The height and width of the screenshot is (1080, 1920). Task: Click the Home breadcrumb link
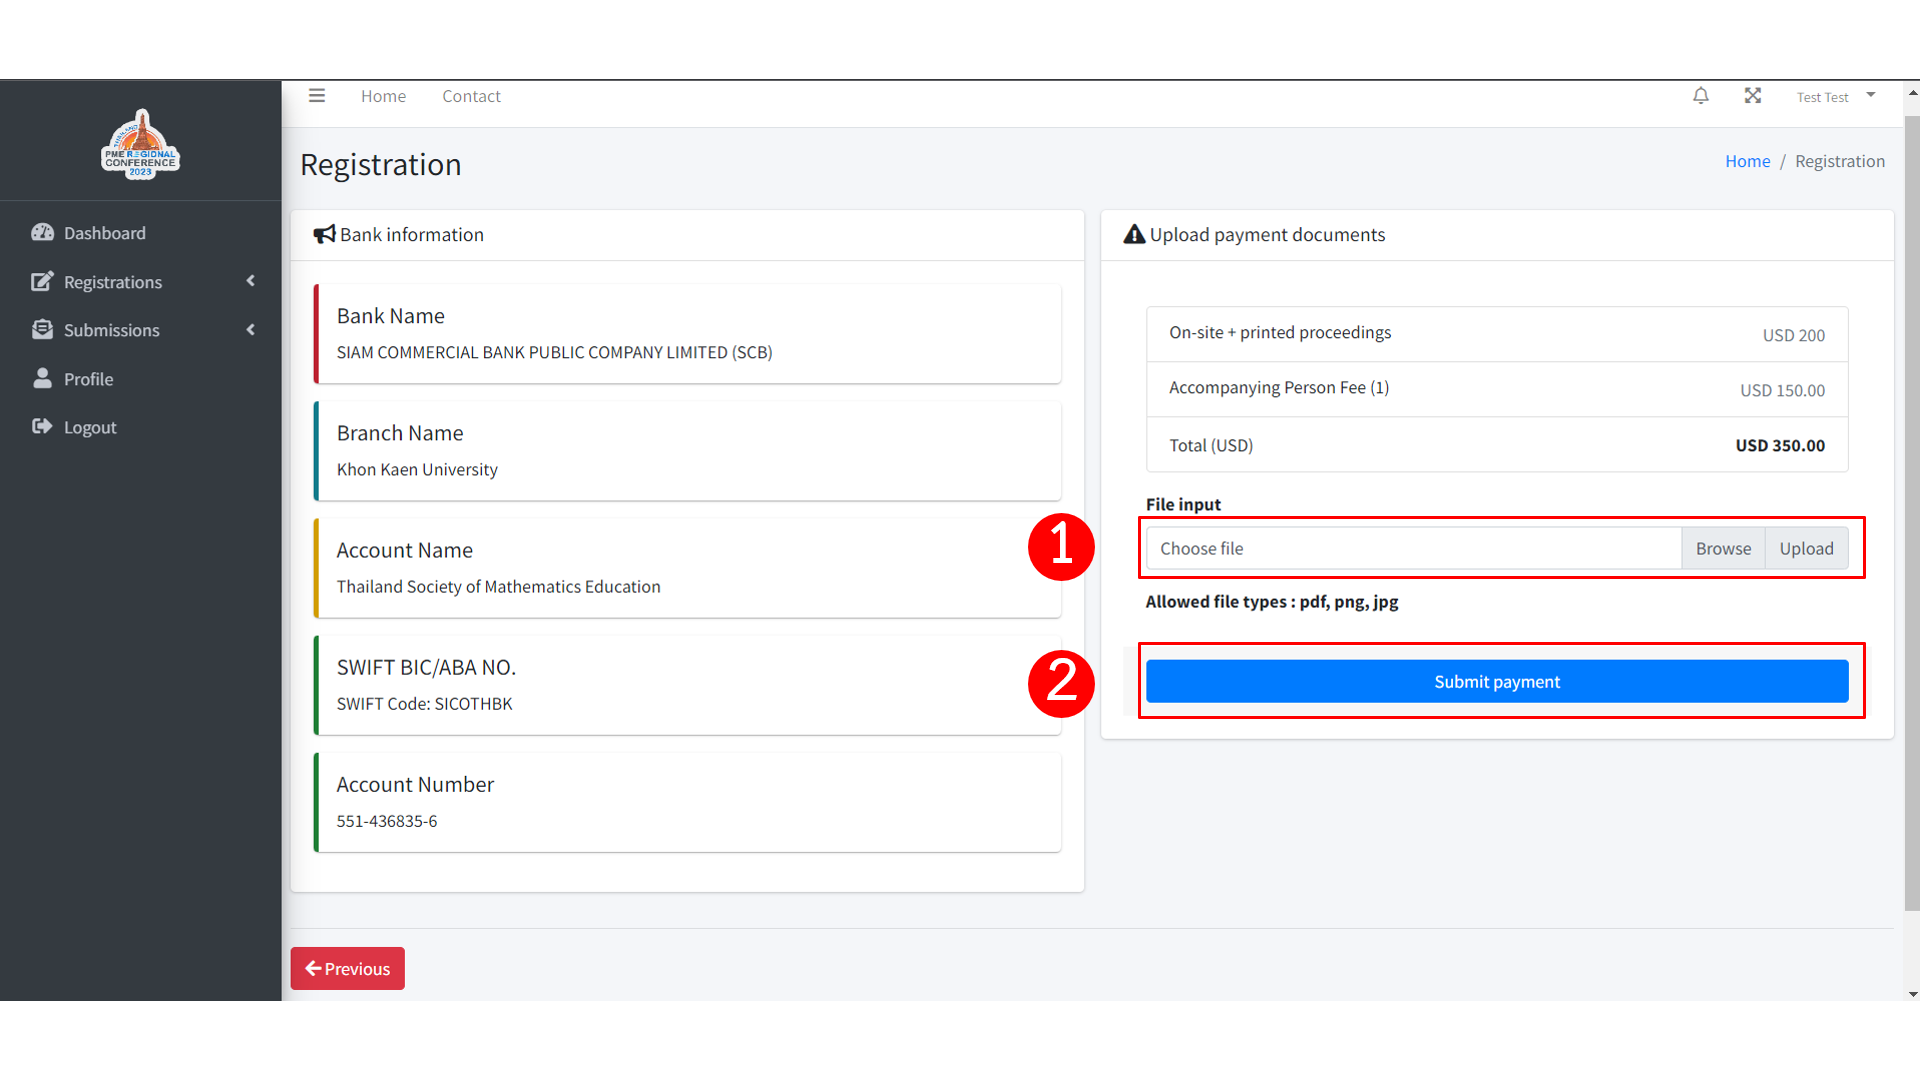coord(1747,161)
